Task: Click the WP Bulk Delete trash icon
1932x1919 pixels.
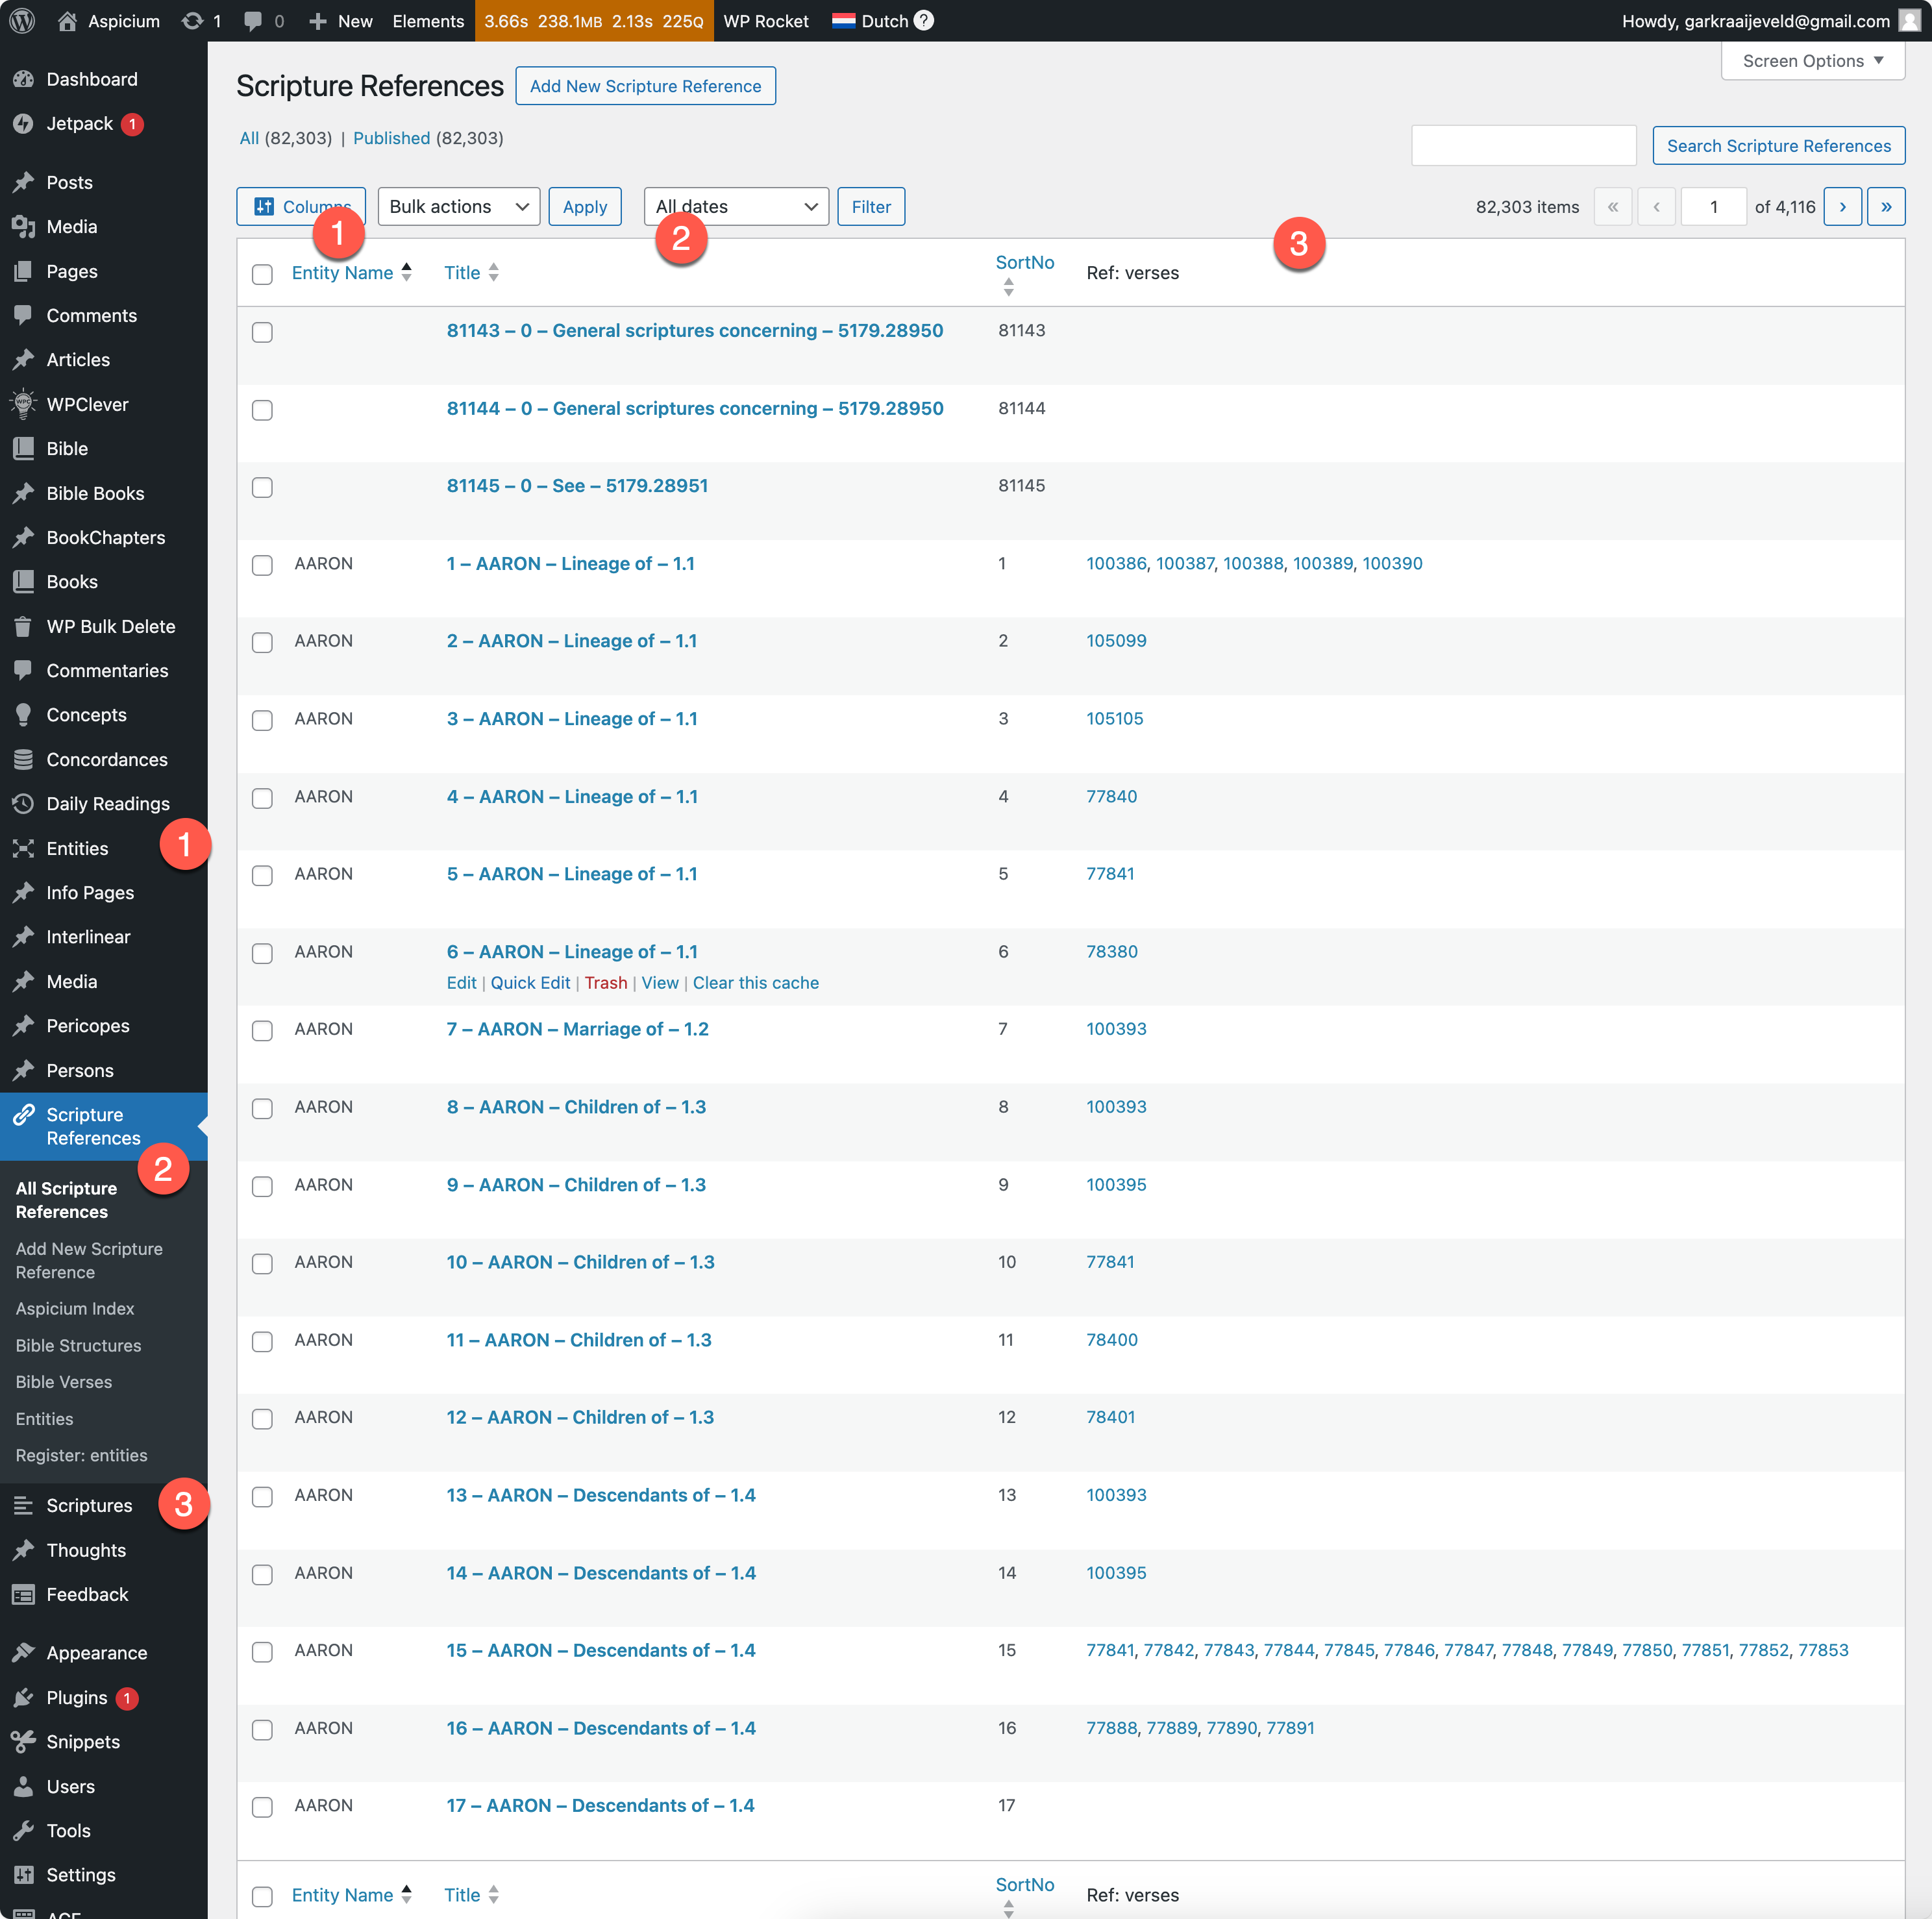Action: tap(24, 626)
